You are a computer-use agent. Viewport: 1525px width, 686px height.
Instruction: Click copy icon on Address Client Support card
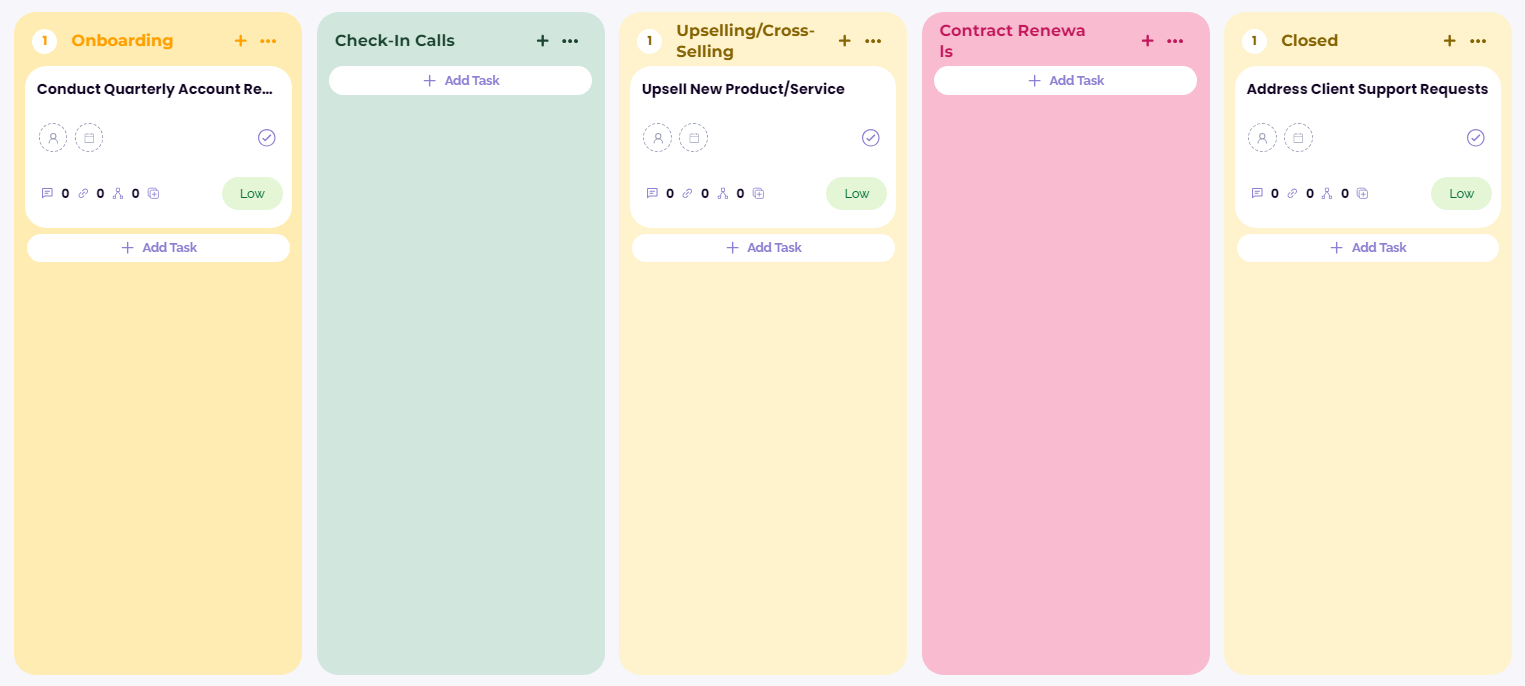pos(1363,194)
